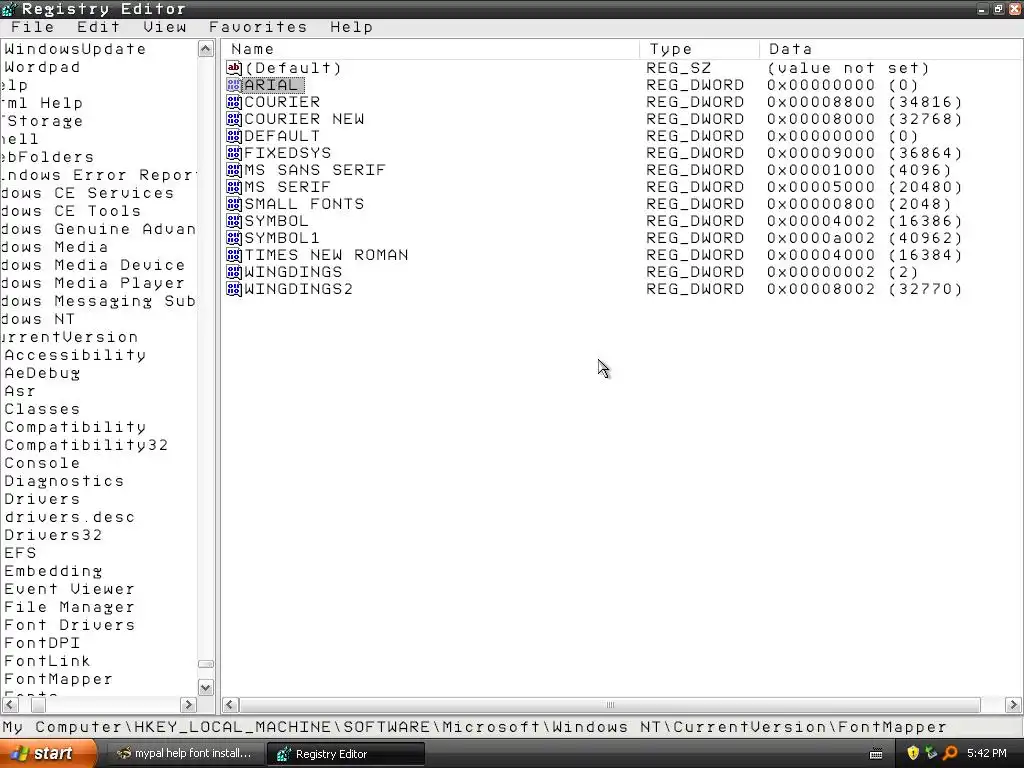Screen dimensions: 1024x768
Task: Click the tree pane vertical scrollbar thumb
Action: [206, 664]
